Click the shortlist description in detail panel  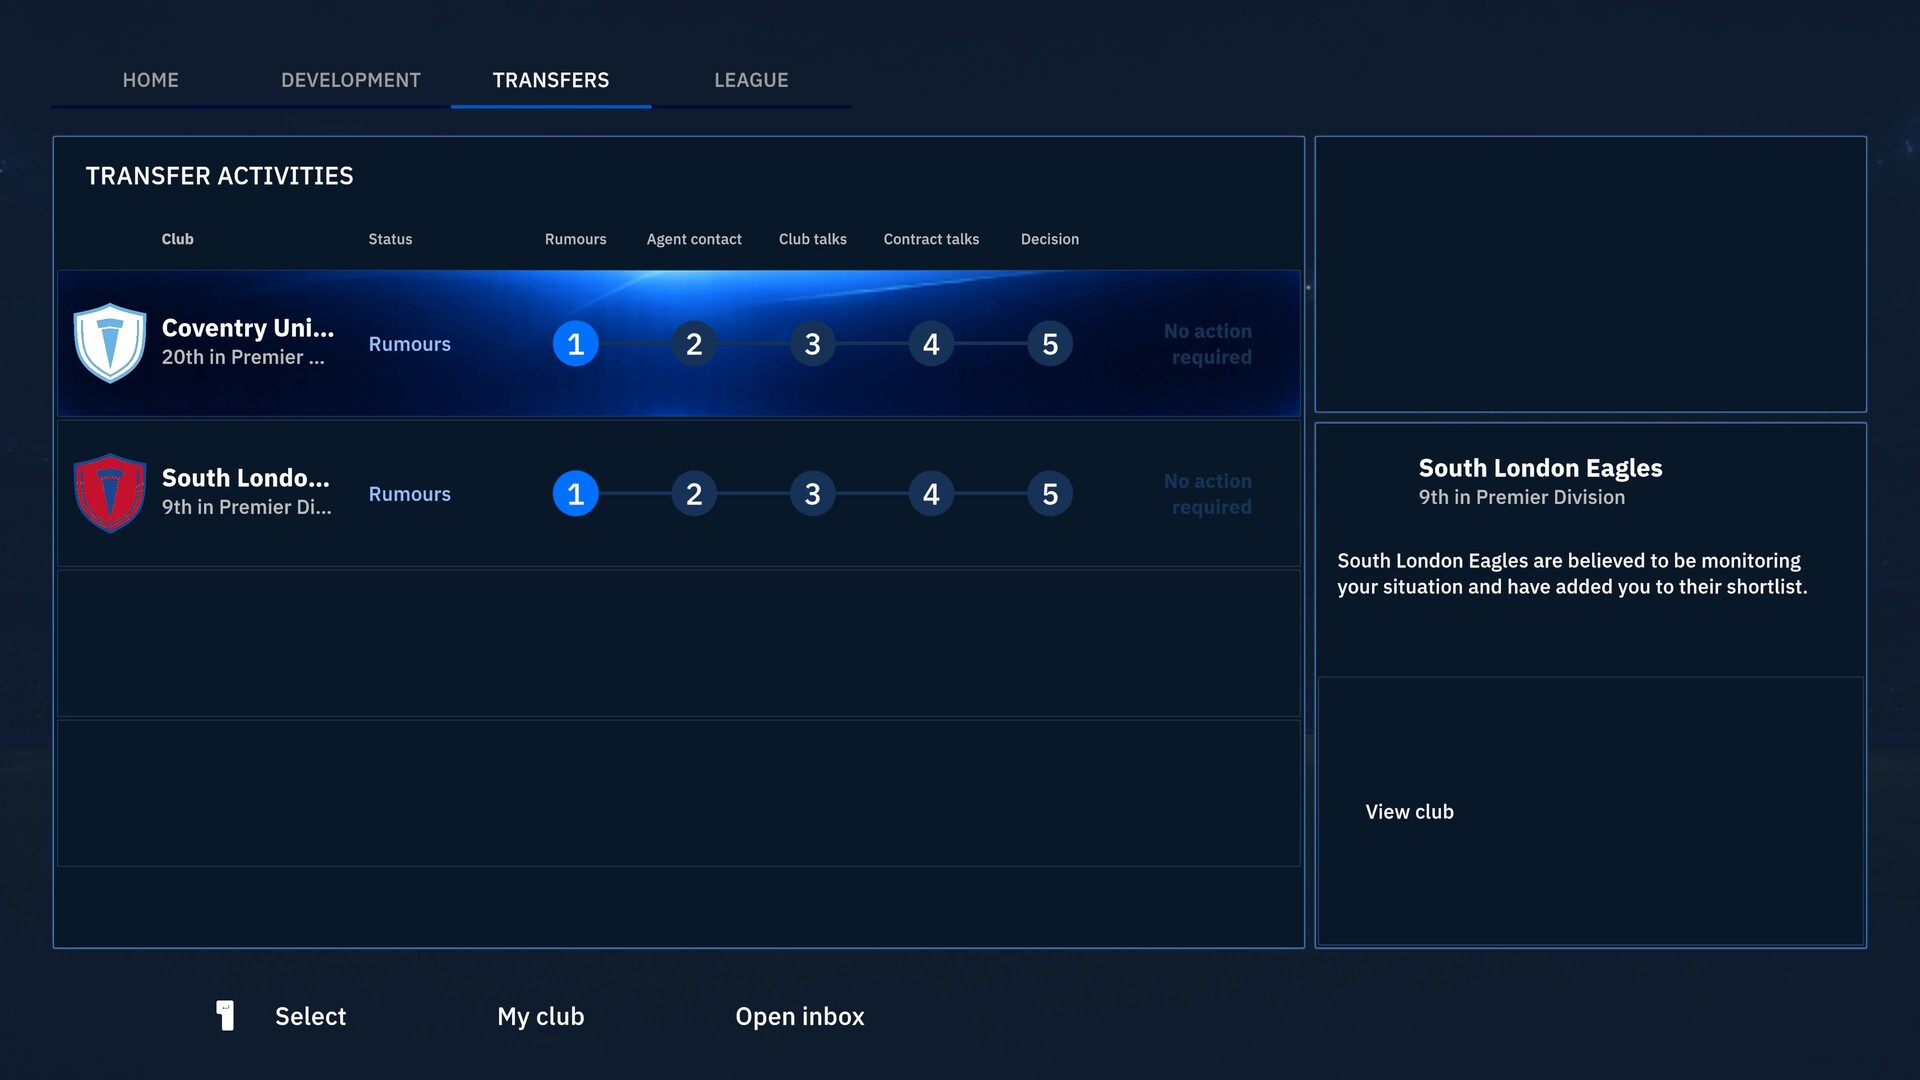[x=1572, y=574]
